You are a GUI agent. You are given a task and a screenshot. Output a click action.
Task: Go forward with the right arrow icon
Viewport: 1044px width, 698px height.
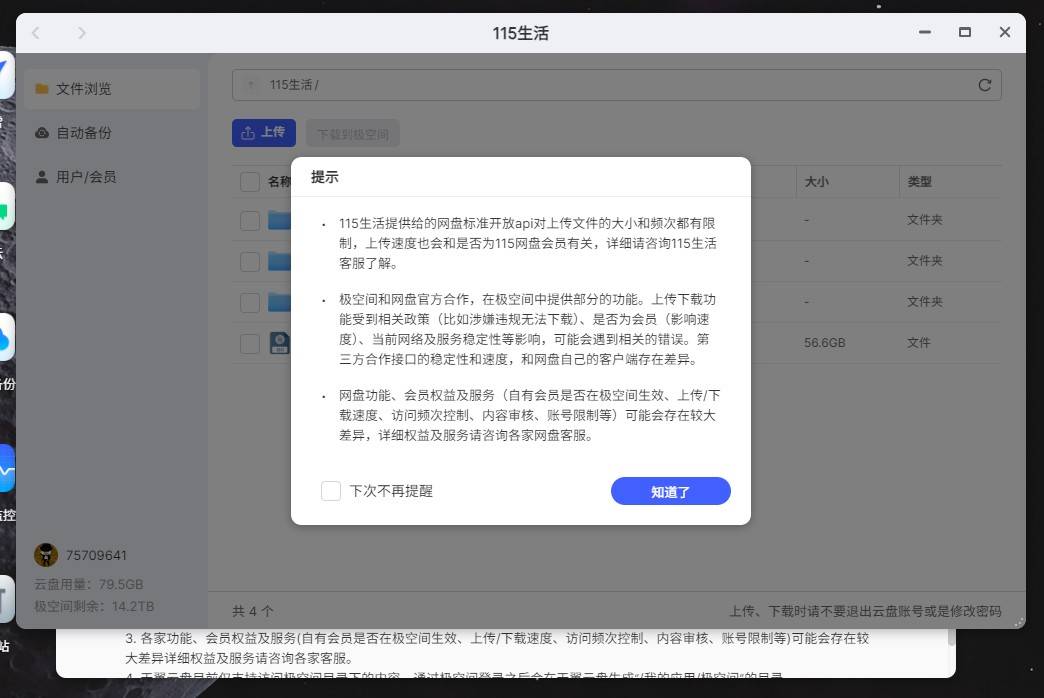point(81,33)
